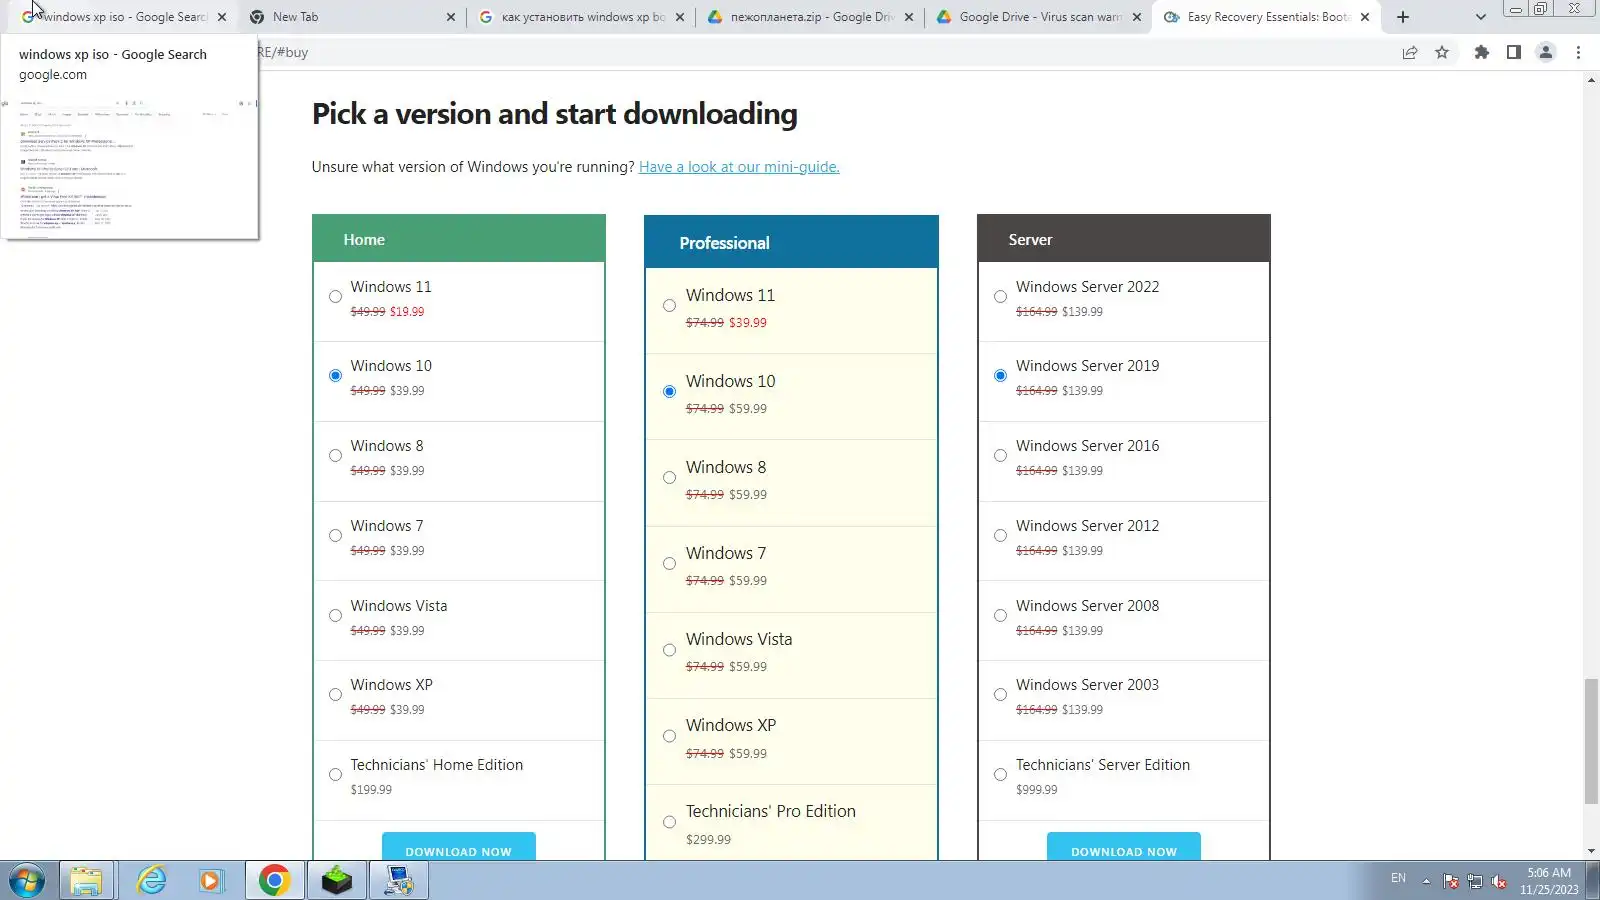1600x900 pixels.
Task: Open the green box app on the taskbar
Action: (337, 881)
